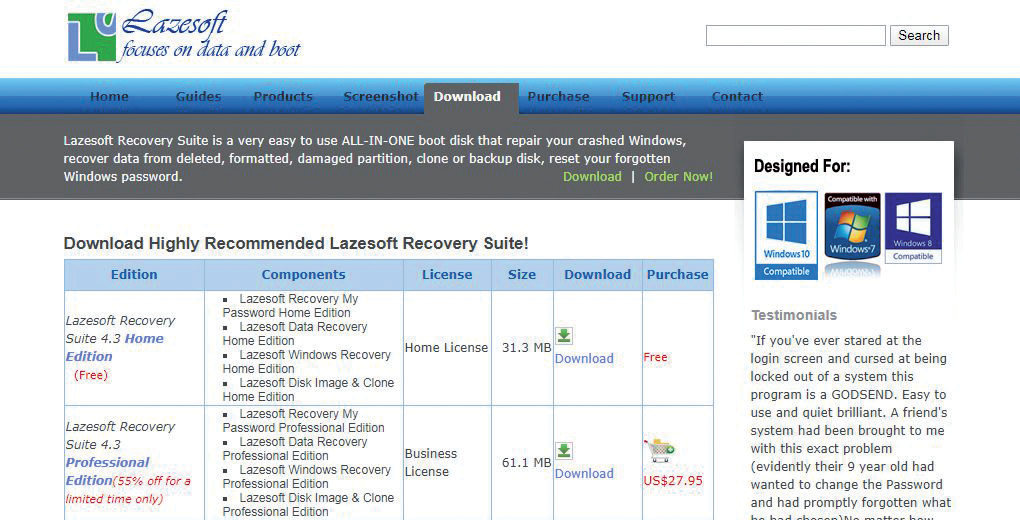Image resolution: width=1020 pixels, height=520 pixels.
Task: Click the (Free) label under Home Edition
Action: 90,375
